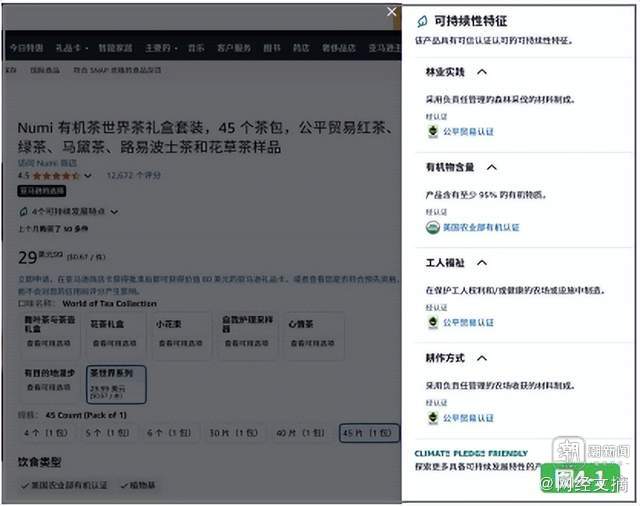This screenshot has height=506, width=640.
Task: Open 客户服务 in the navigation bar
Action: (234, 48)
